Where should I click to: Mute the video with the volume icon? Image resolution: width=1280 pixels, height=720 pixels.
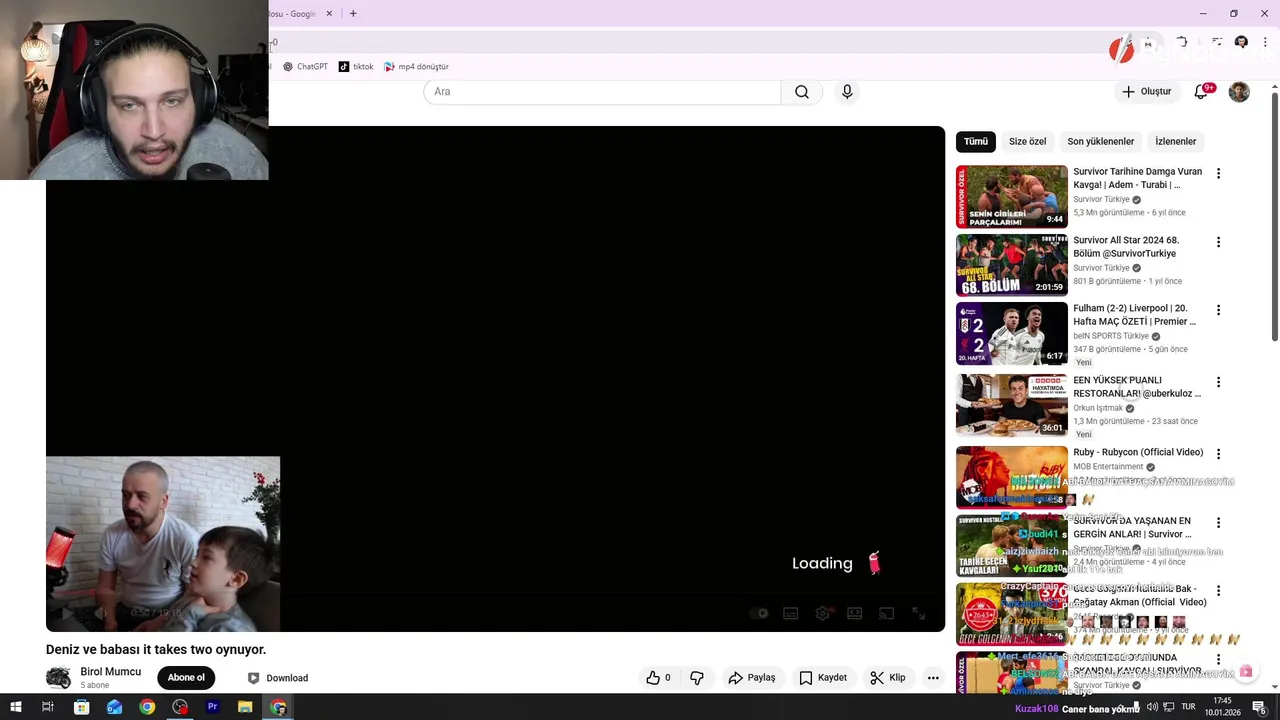pyautogui.click(x=101, y=613)
